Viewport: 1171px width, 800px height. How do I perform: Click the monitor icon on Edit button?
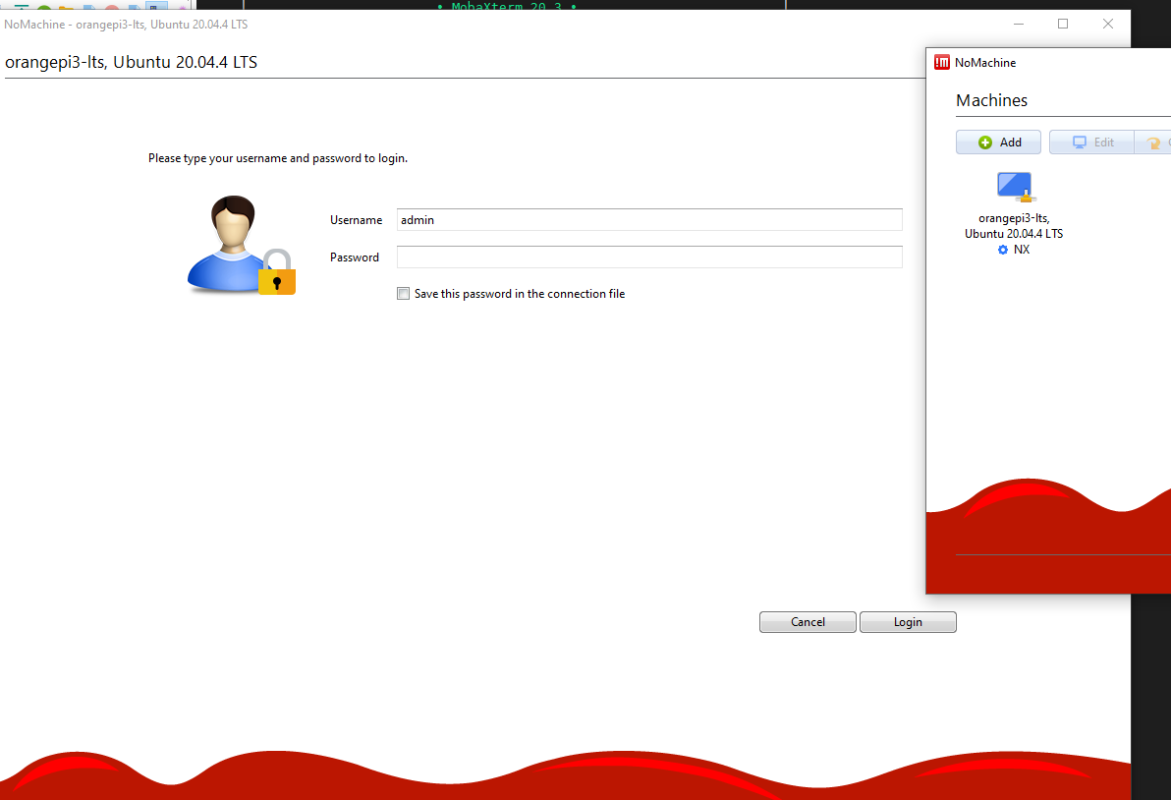pyautogui.click(x=1079, y=142)
